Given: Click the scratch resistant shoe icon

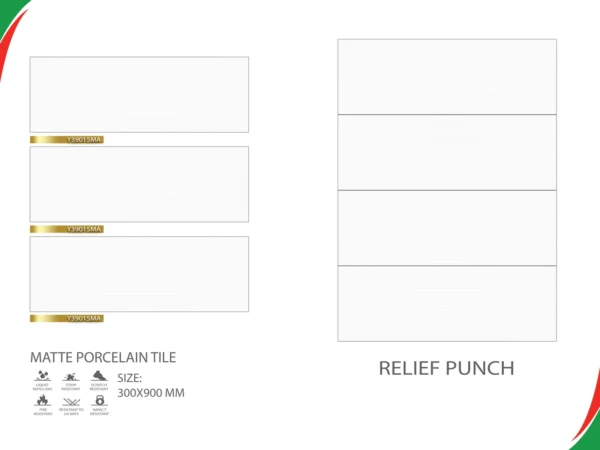Looking at the screenshot, I should click(99, 375).
